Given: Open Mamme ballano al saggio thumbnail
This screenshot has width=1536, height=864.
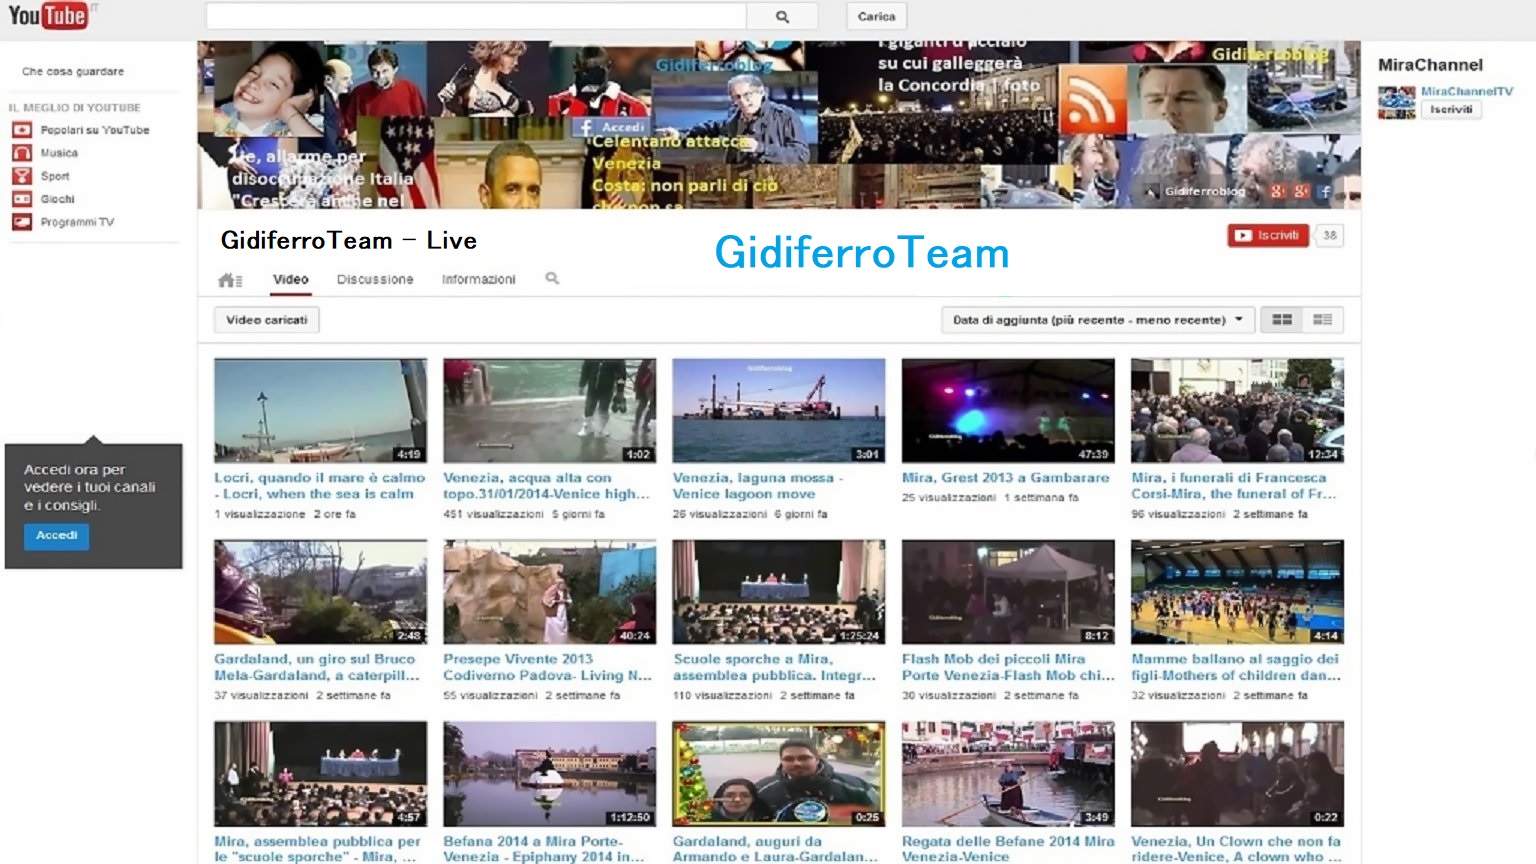Looking at the screenshot, I should tap(1237, 592).
